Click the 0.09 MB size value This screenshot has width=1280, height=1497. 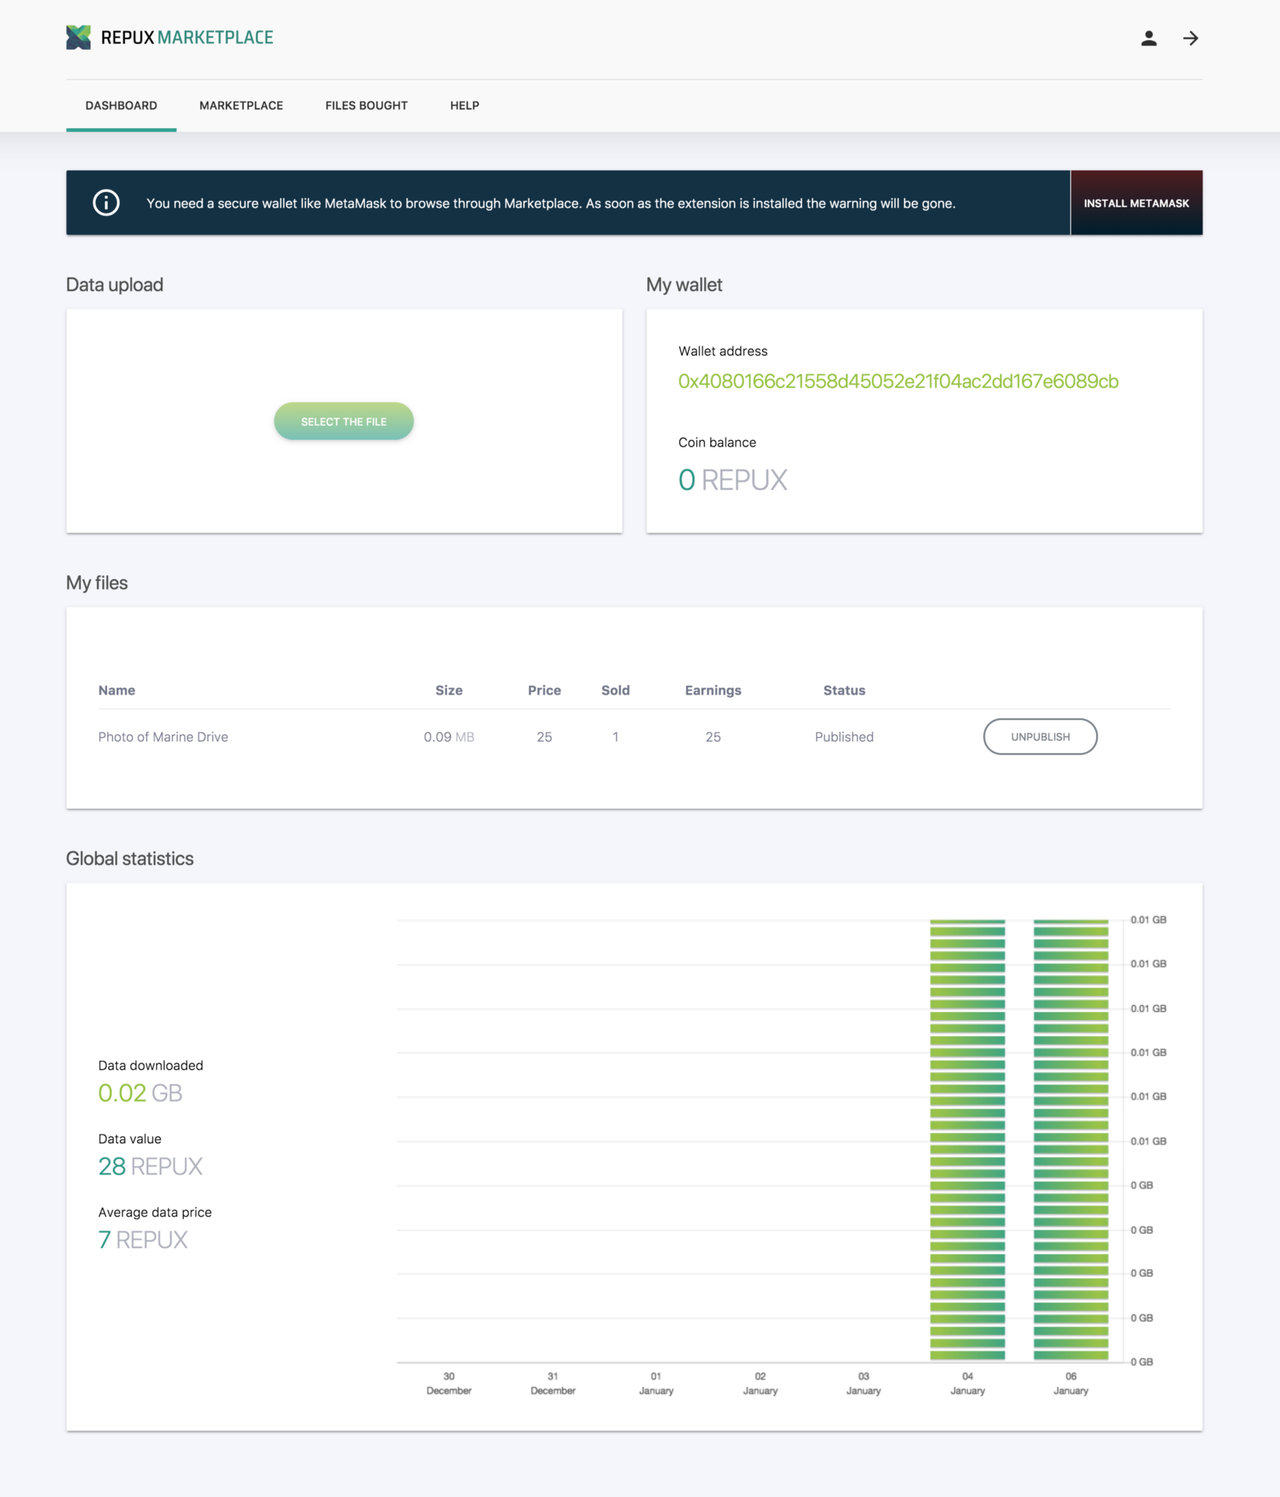pyautogui.click(x=449, y=737)
